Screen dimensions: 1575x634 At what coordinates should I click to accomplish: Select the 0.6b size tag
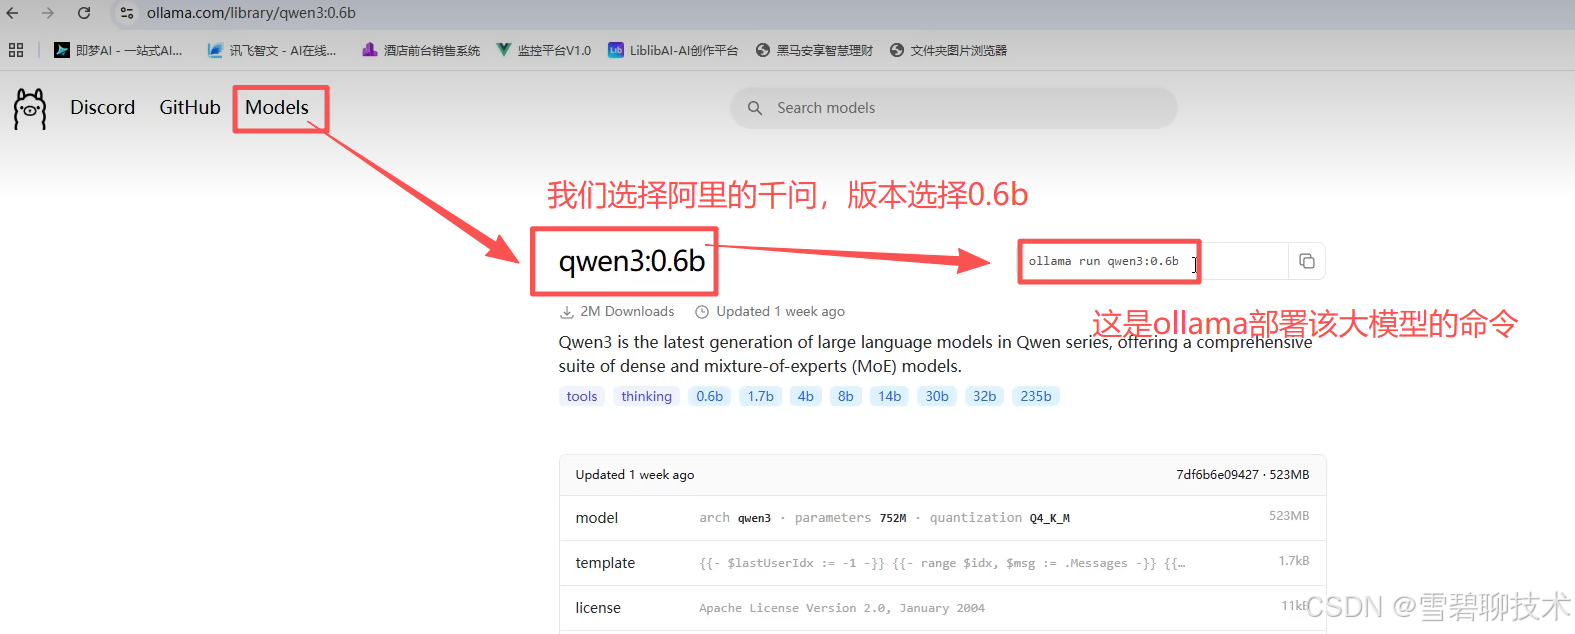tap(710, 396)
